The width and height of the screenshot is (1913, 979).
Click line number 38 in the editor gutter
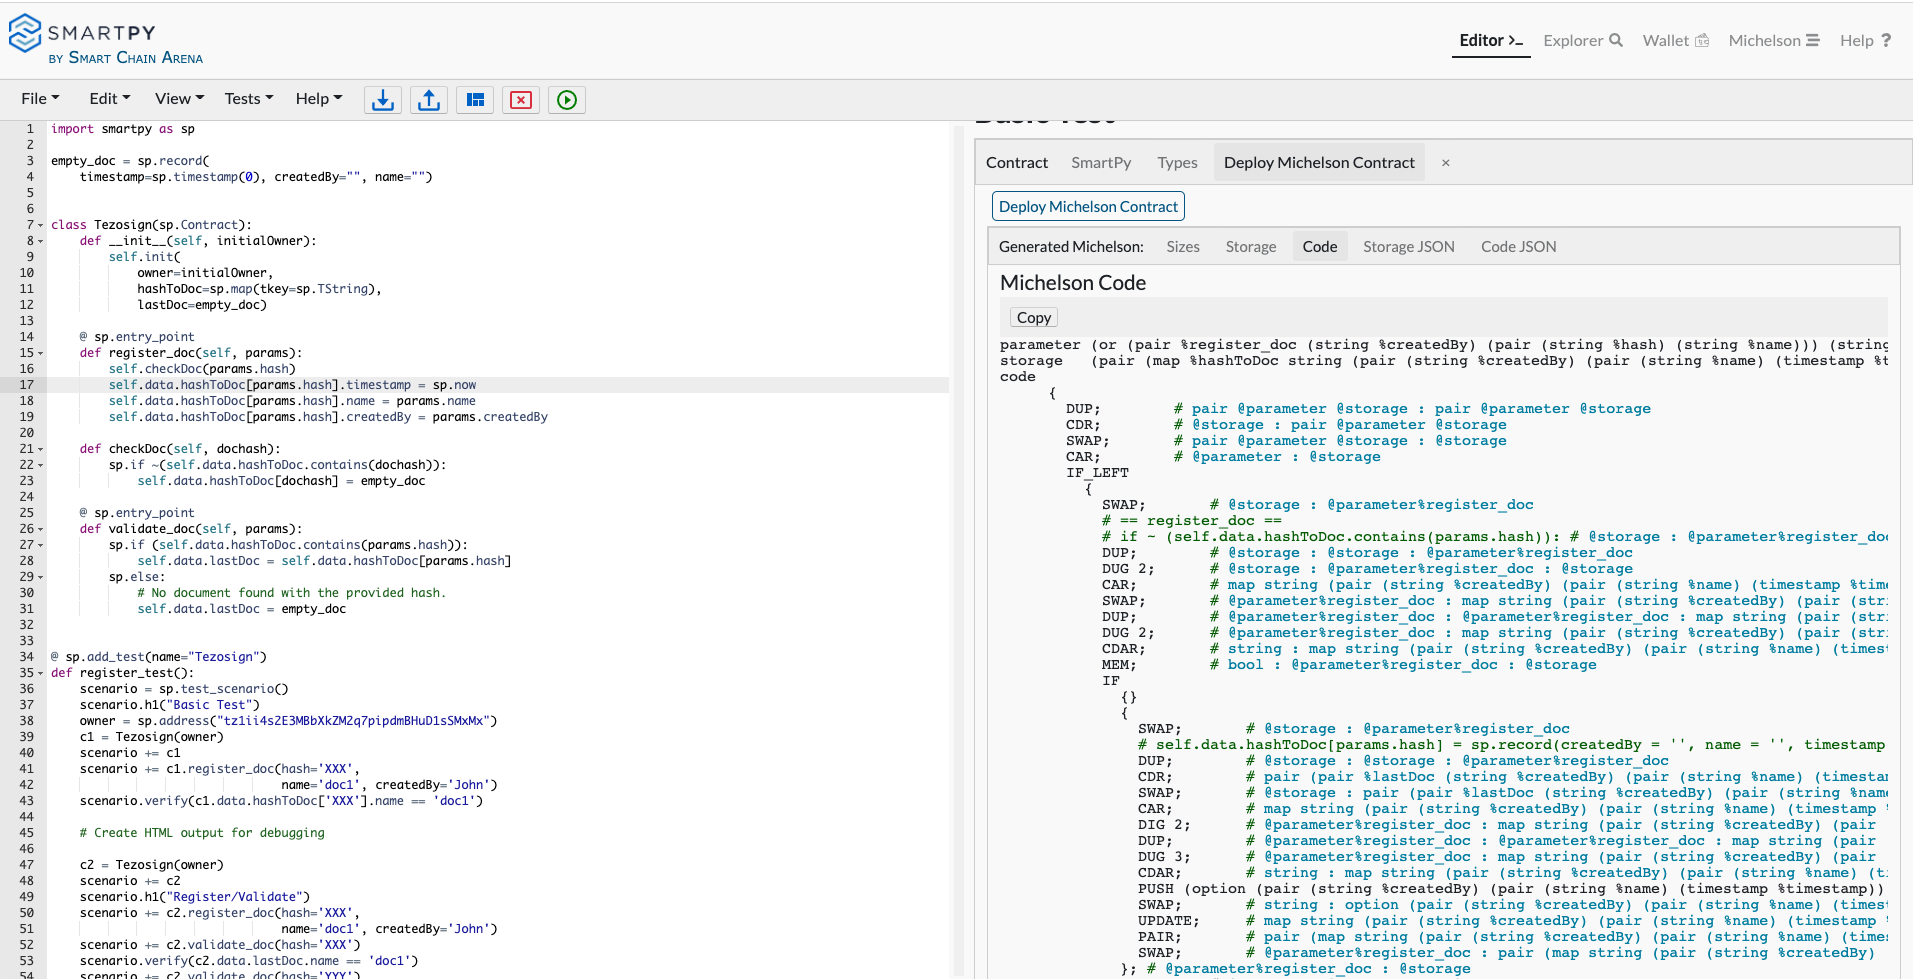click(27, 721)
